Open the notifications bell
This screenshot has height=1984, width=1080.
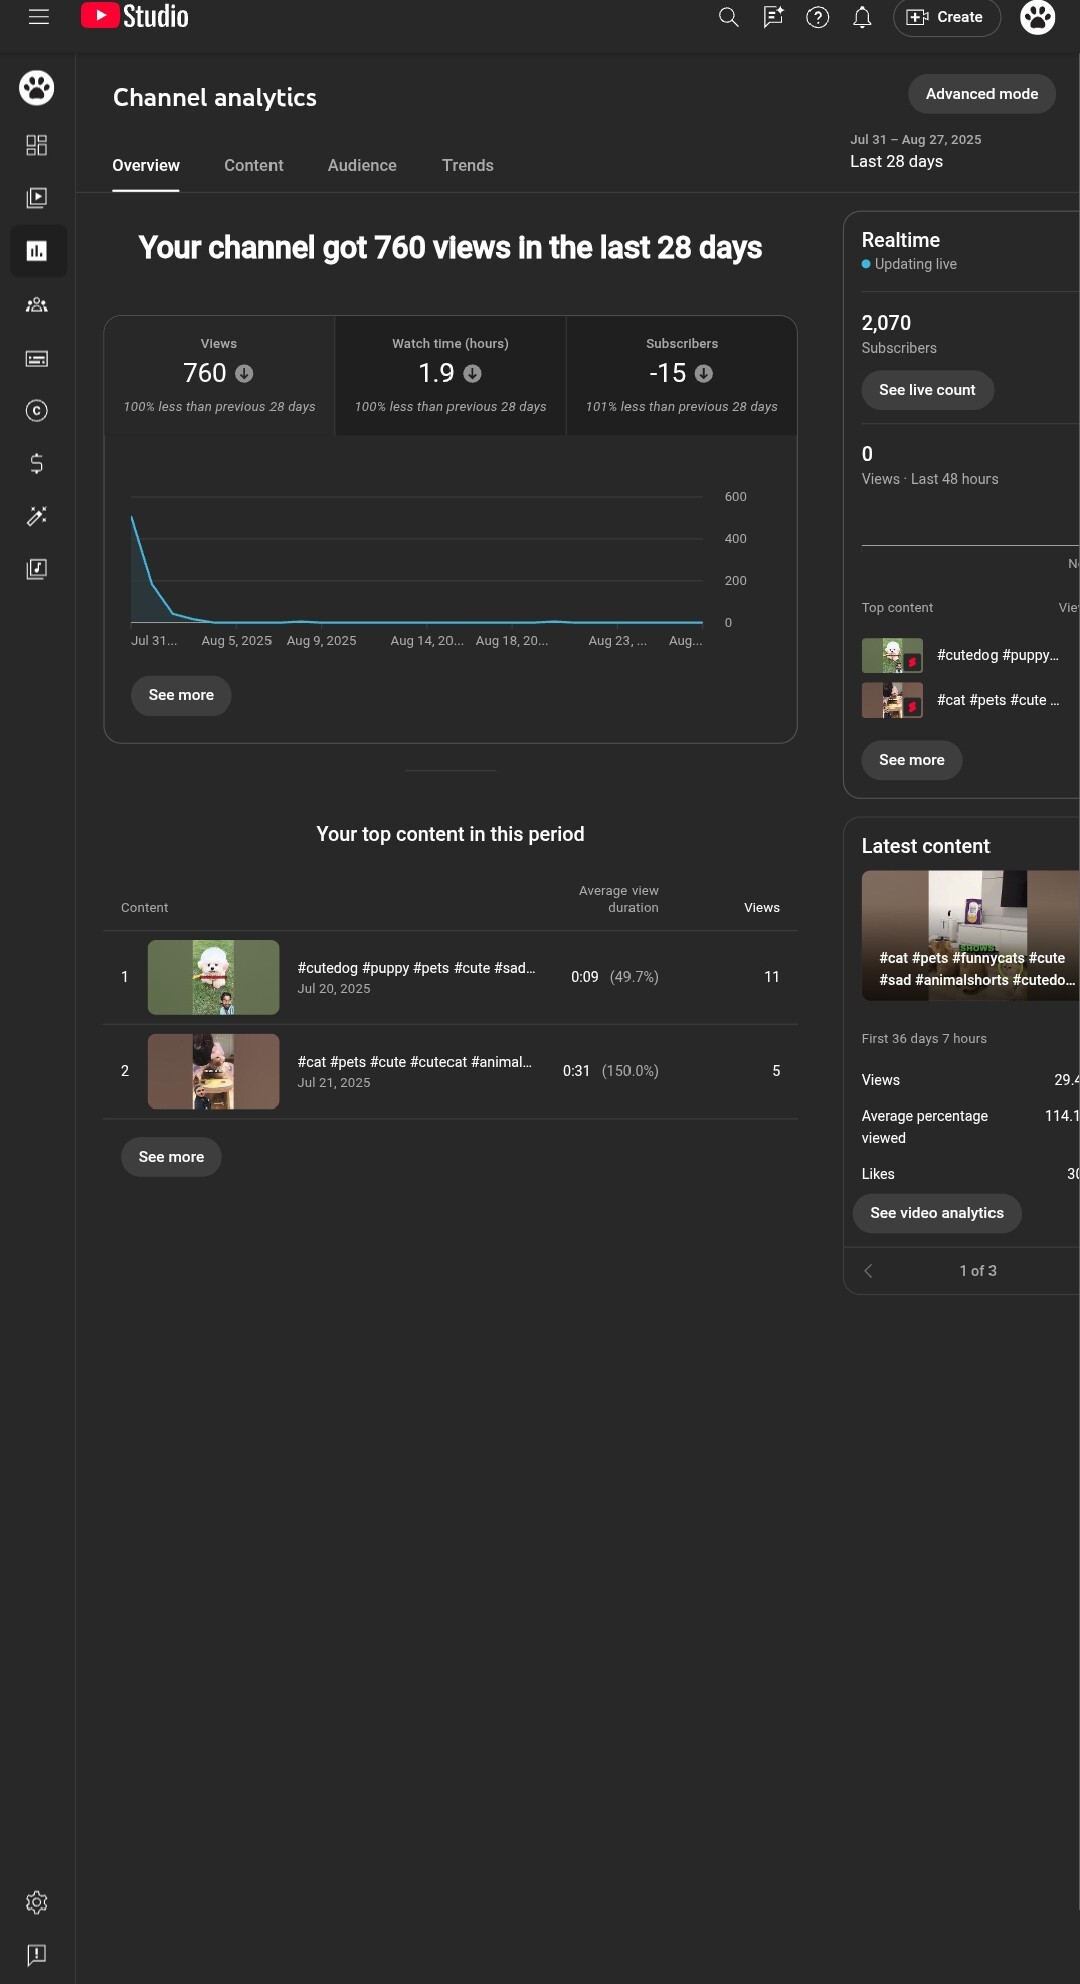coord(861,17)
